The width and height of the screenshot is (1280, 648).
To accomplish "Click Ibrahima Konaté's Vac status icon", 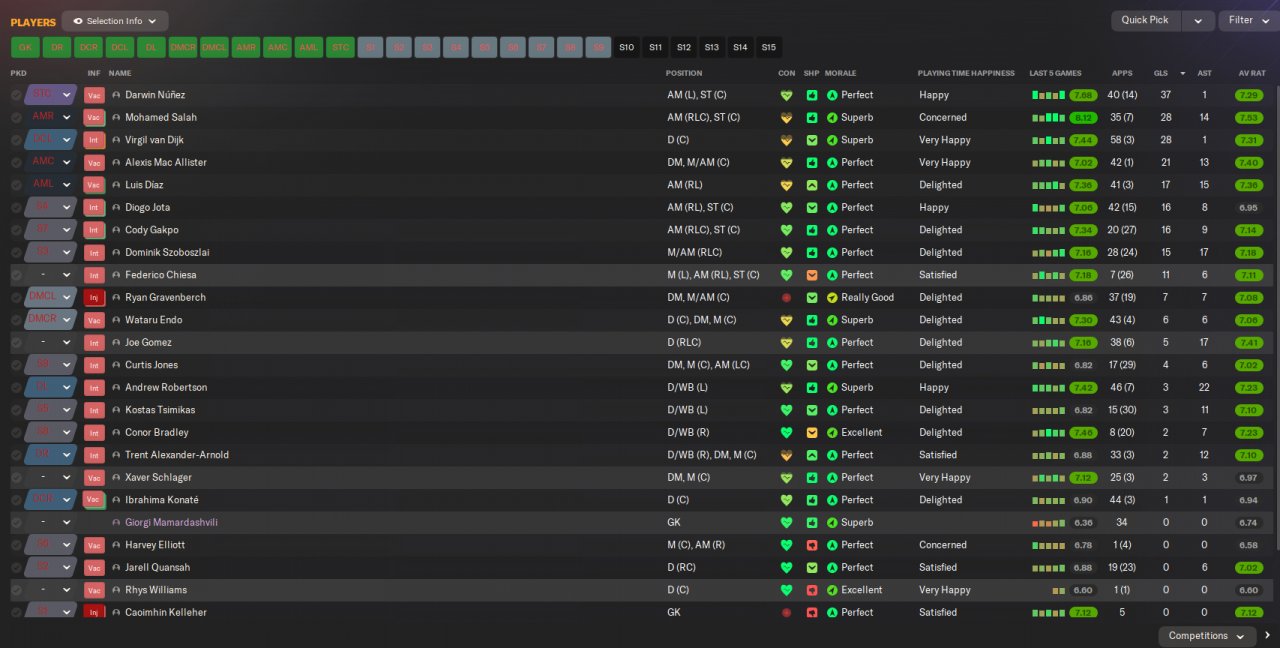I will pos(94,500).
